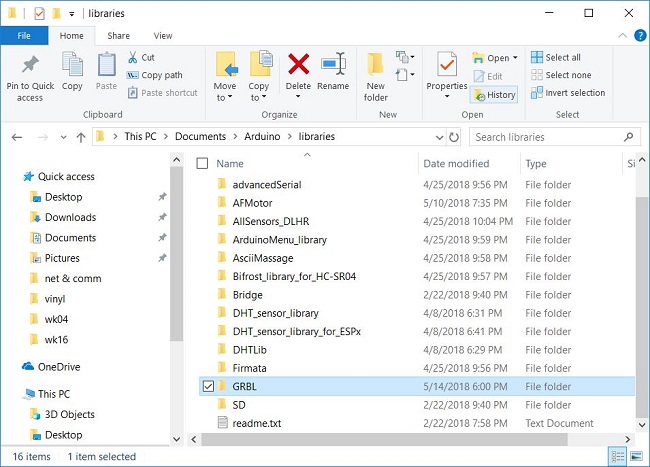Click Arduino in address bar
The image size is (650, 467).
coord(262,136)
